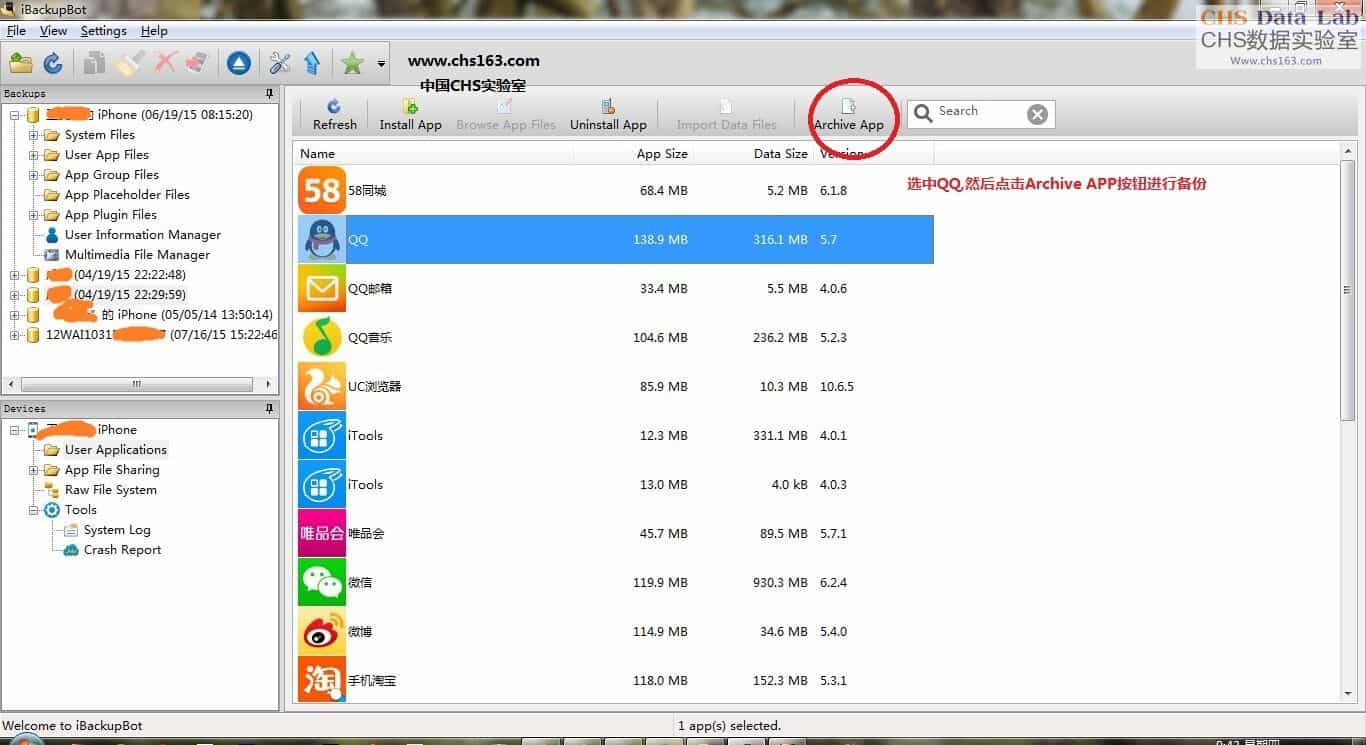This screenshot has height=745, width=1366.
Task: Refresh the application list
Action: [x=334, y=115]
